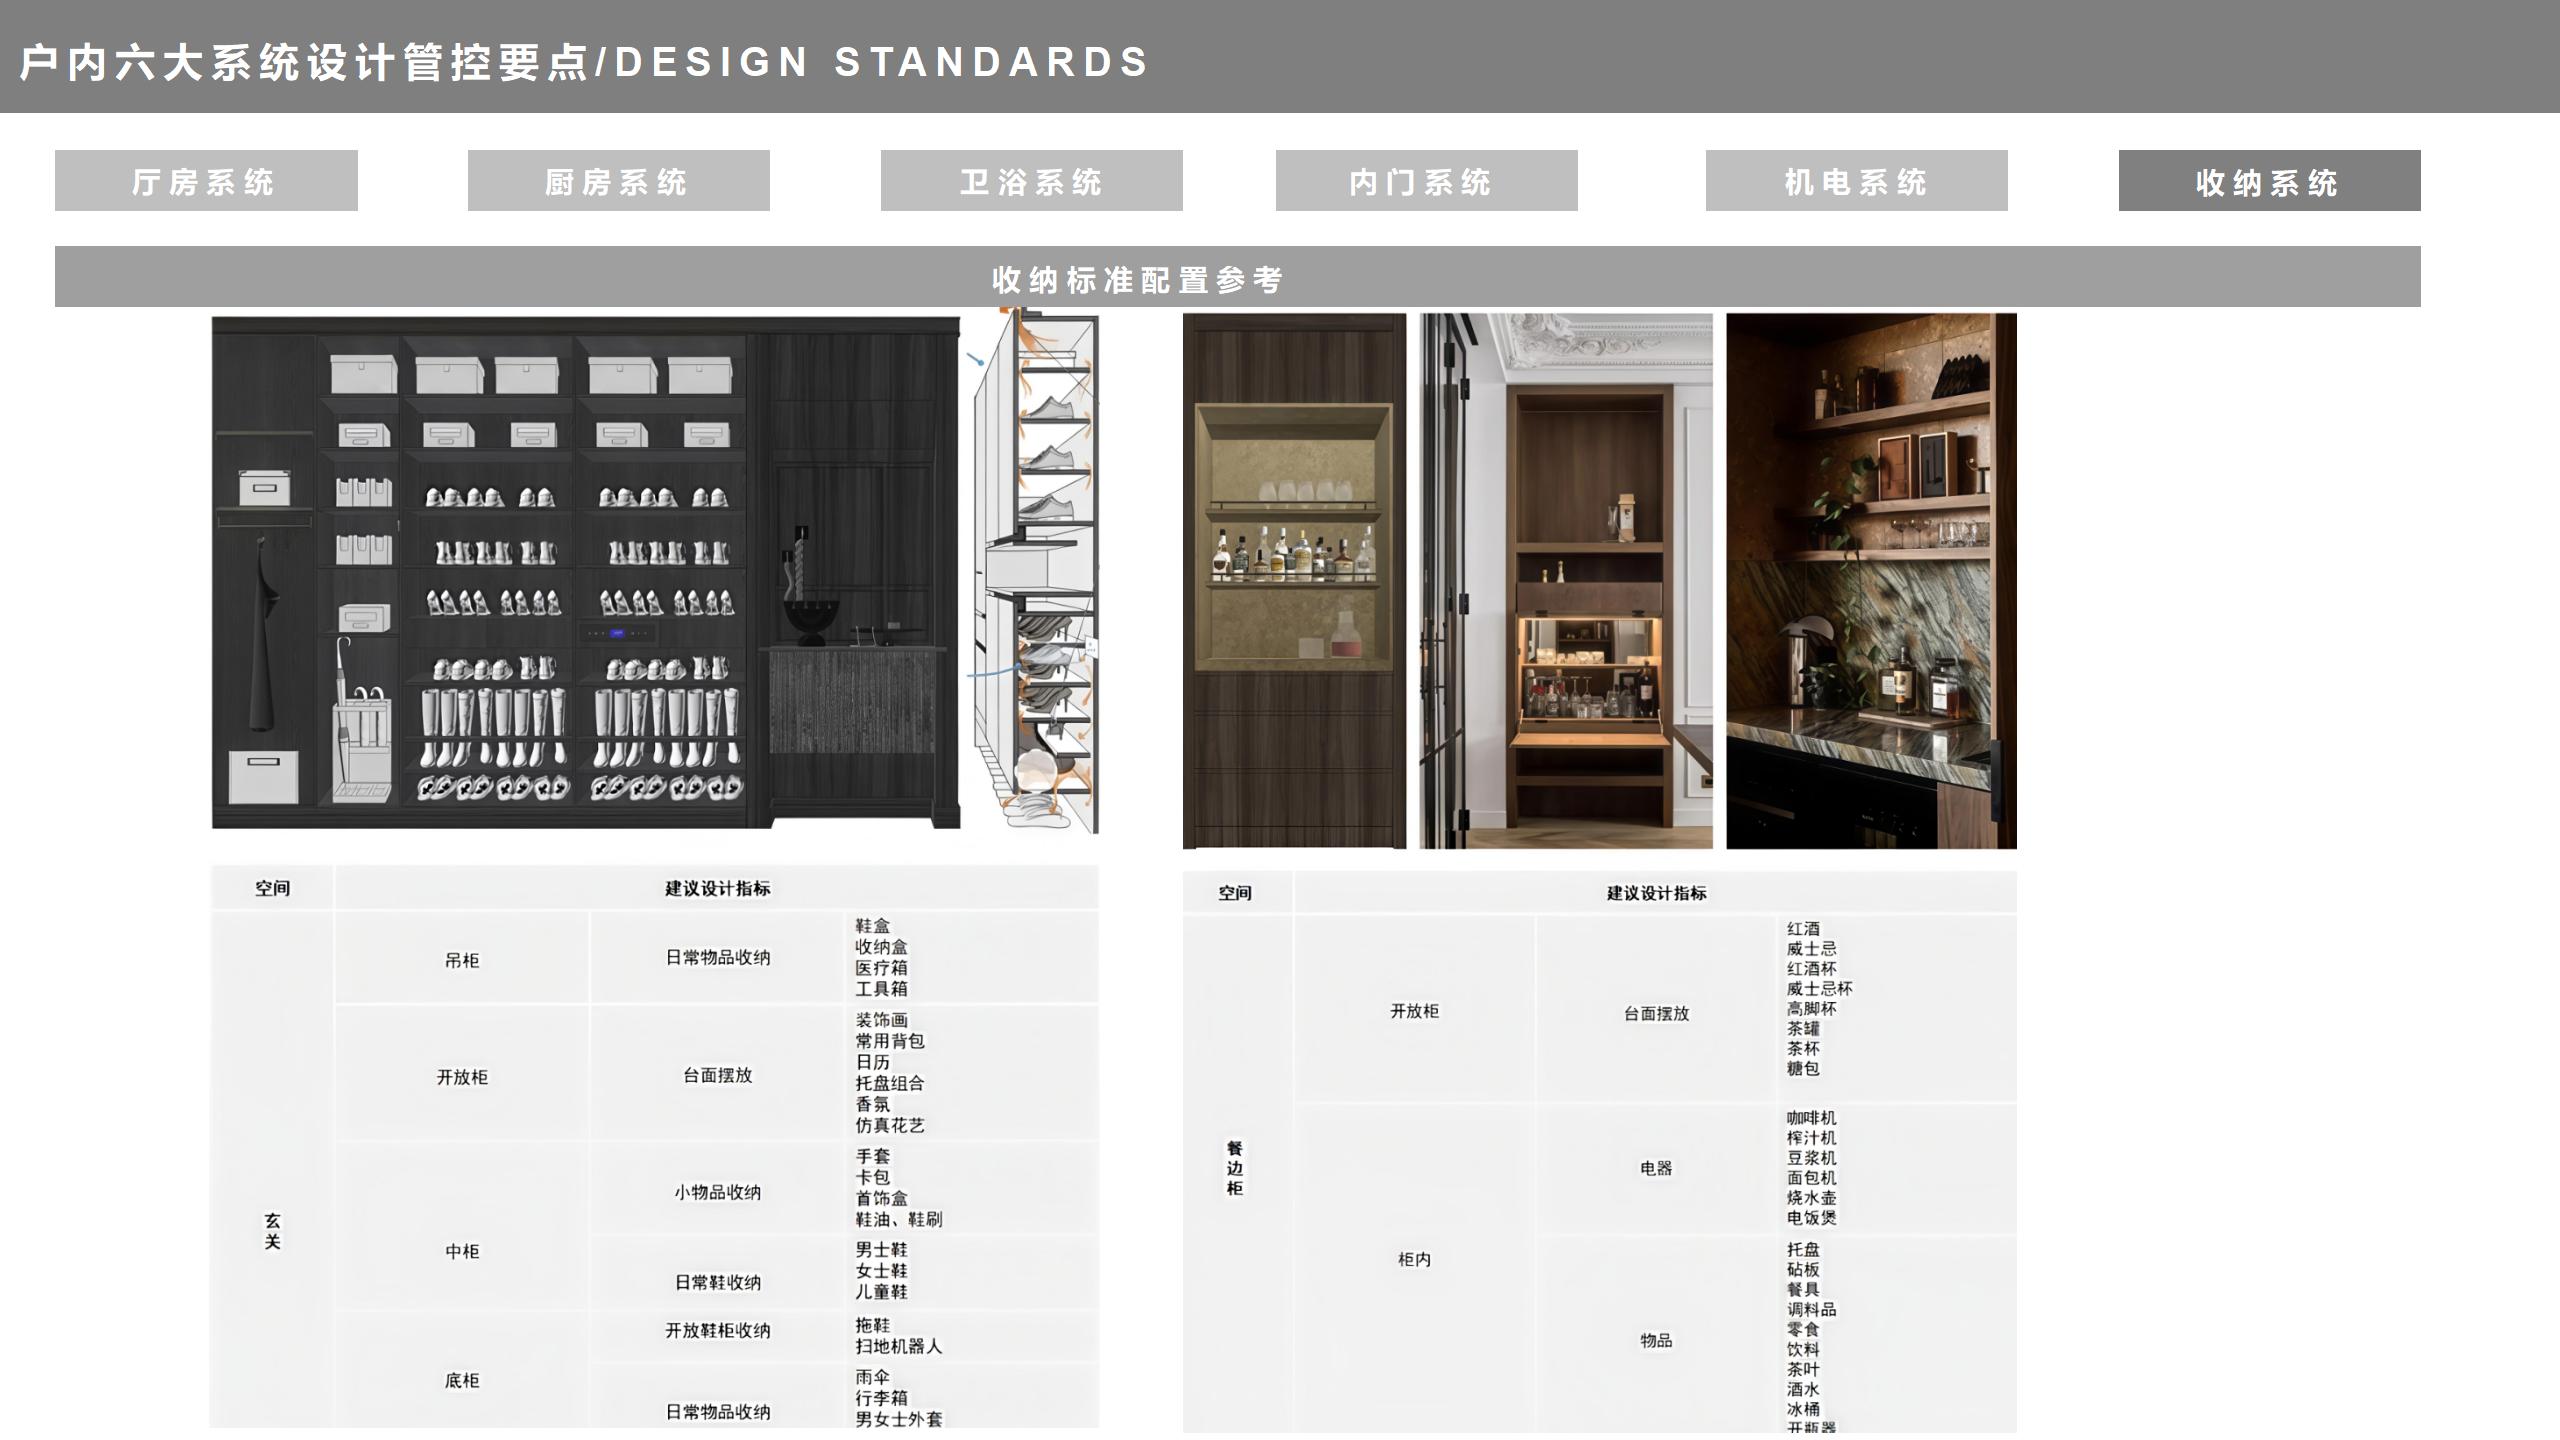
Task: Go to the 机电系统 tab
Action: tap(1856, 181)
